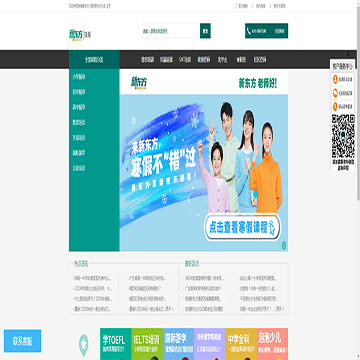Open the 学TOEFL course tile
The width and height of the screenshot is (360, 360).
pyautogui.click(x=116, y=344)
